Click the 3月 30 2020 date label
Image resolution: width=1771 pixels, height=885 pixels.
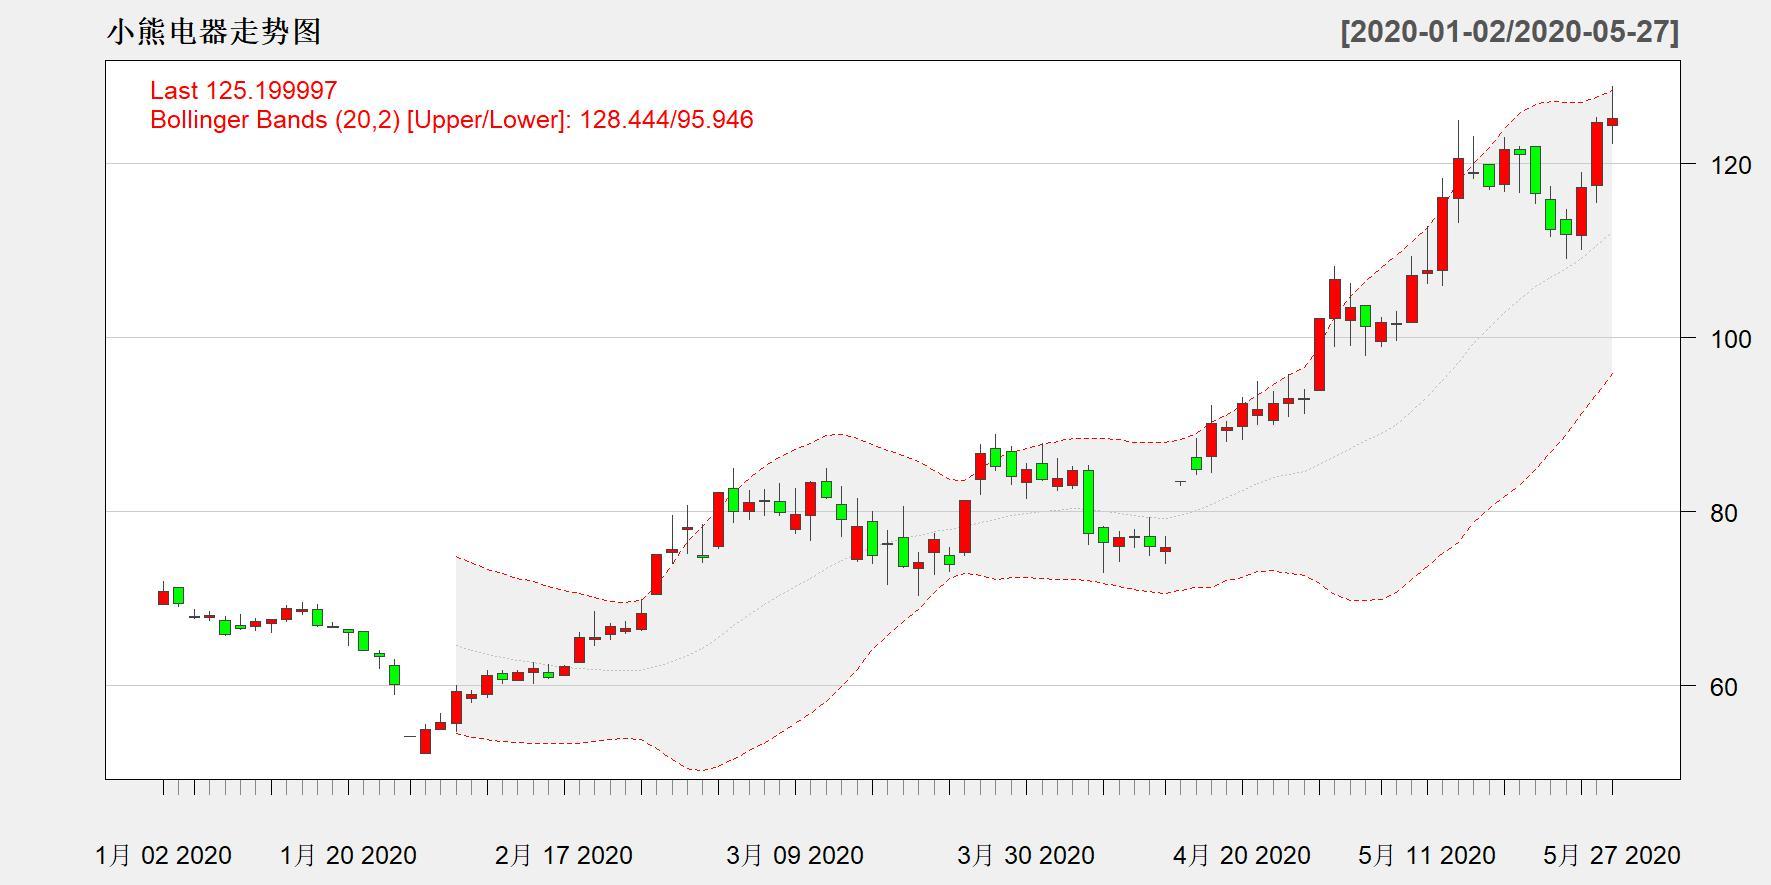1026,856
